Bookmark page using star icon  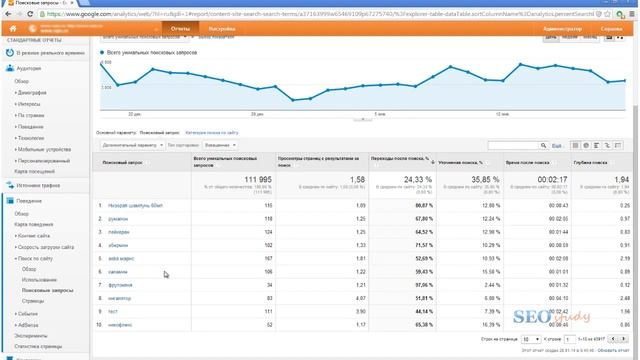[607, 14]
